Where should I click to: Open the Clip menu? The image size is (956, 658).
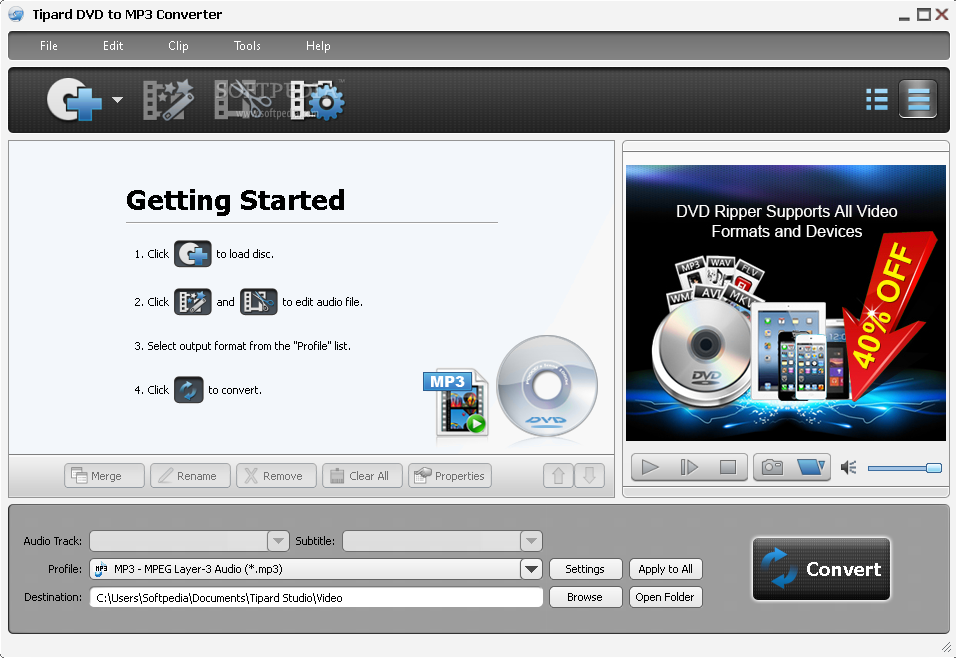click(x=178, y=46)
